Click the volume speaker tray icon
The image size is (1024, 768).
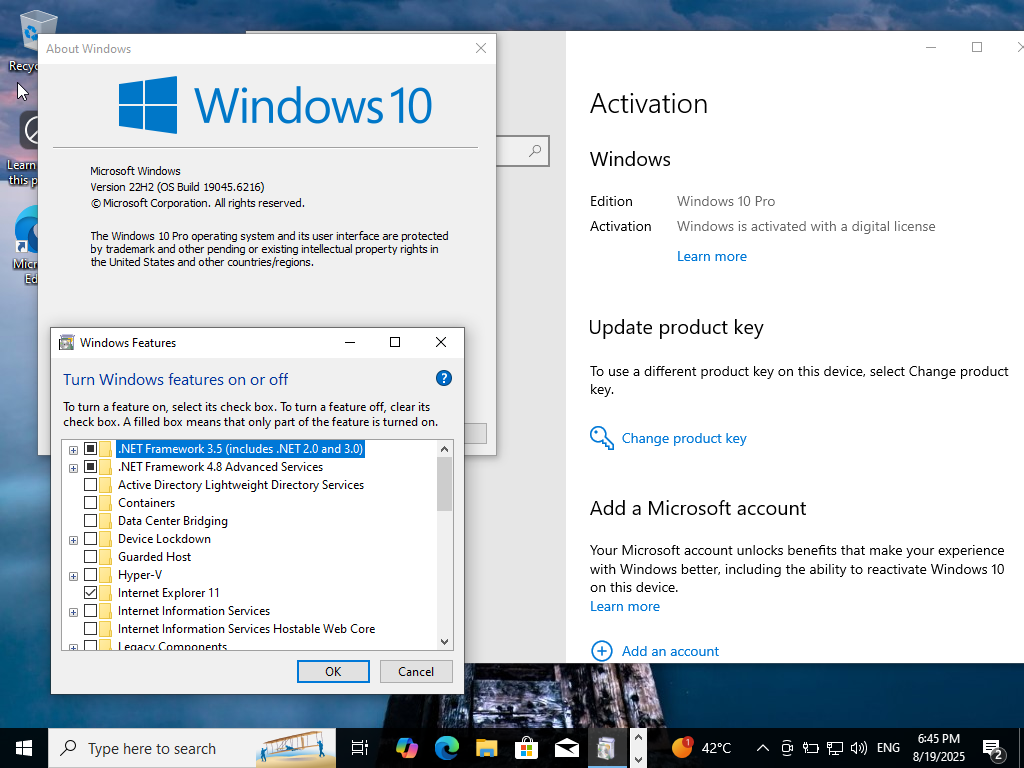click(x=859, y=748)
